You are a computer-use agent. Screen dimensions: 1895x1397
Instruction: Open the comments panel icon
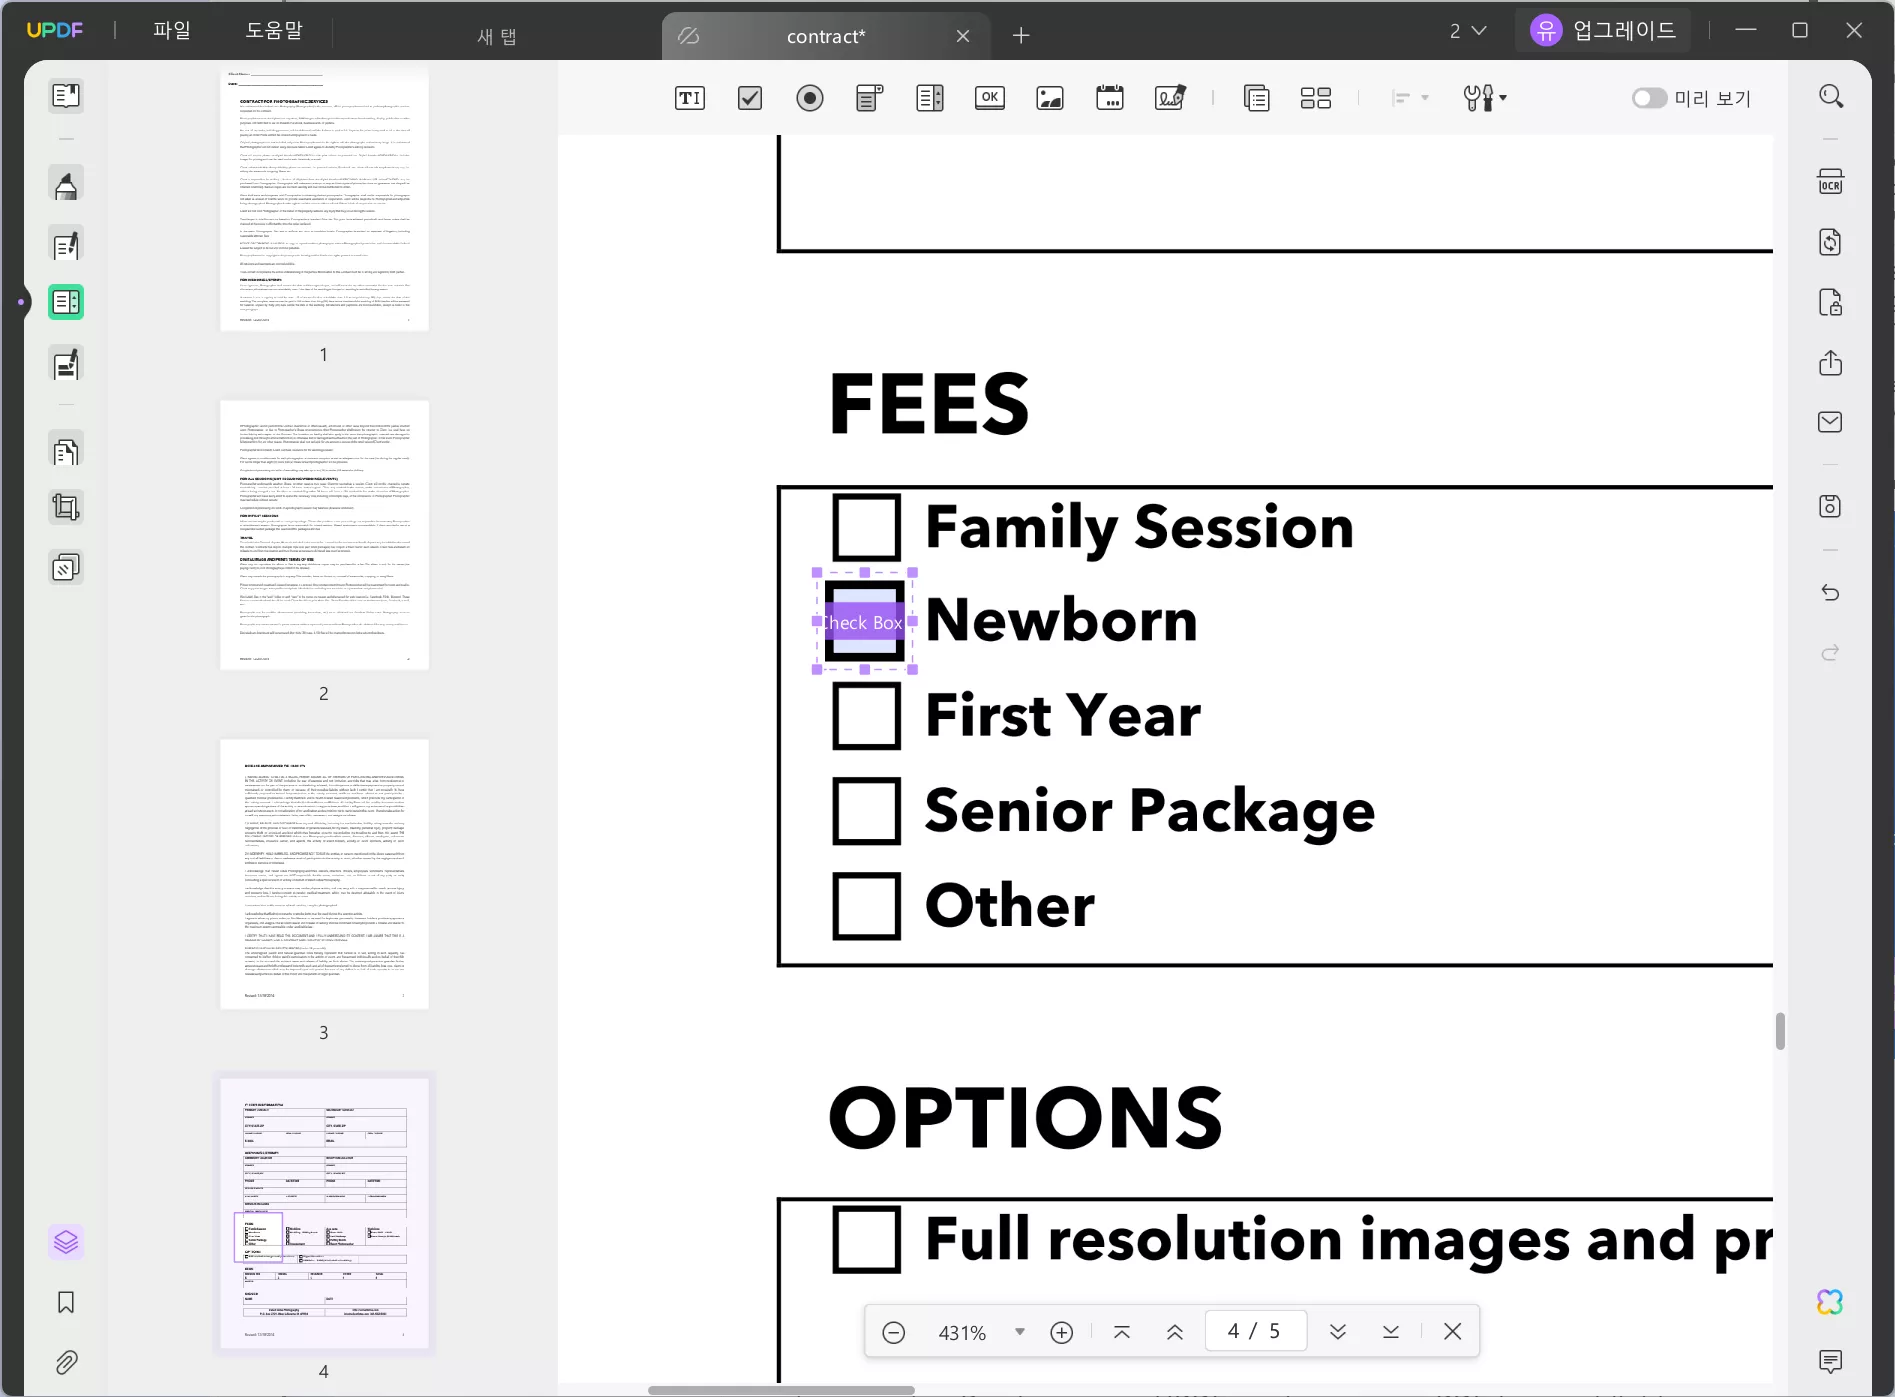(x=1830, y=1361)
